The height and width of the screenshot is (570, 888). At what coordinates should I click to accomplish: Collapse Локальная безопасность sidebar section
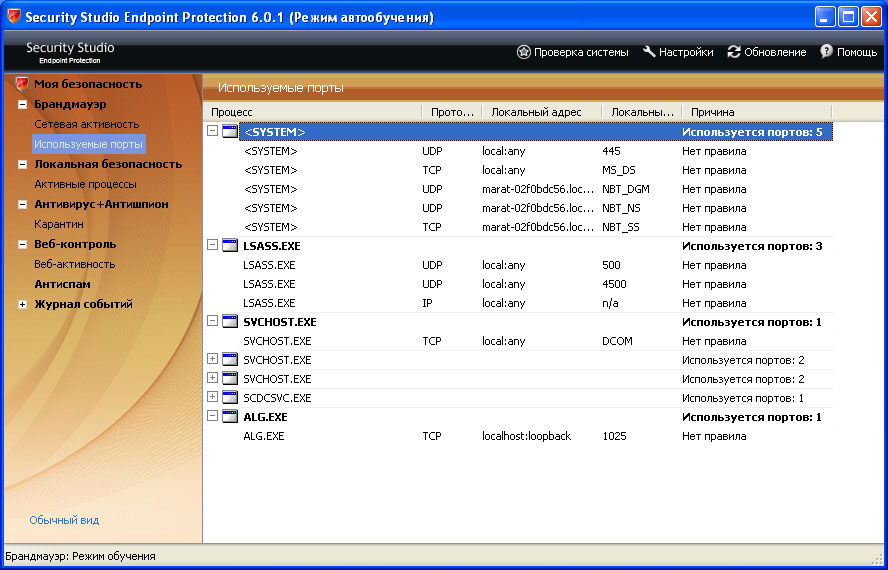click(23, 164)
